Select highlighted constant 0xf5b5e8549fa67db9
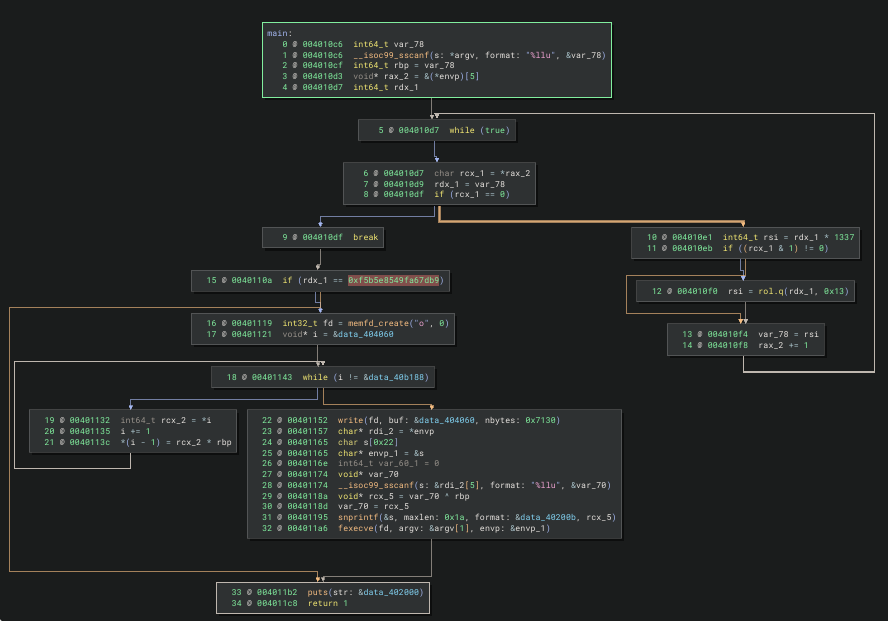Image resolution: width=888 pixels, height=621 pixels. pos(394,280)
